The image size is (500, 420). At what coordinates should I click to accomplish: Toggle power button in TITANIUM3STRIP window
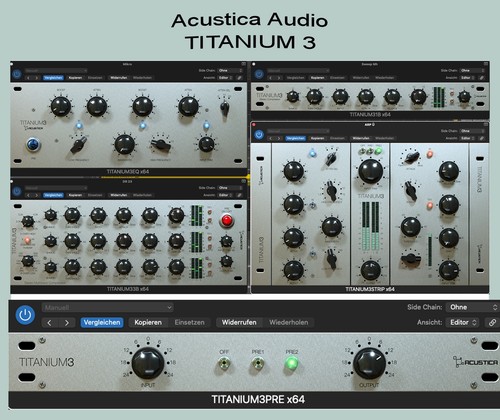259,135
